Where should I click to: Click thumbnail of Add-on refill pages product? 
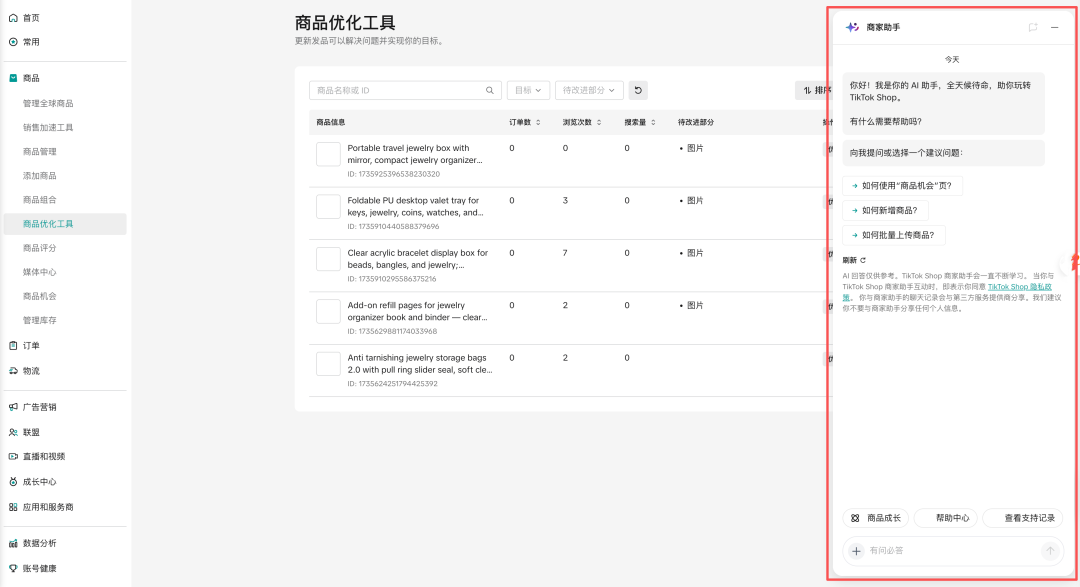click(329, 311)
